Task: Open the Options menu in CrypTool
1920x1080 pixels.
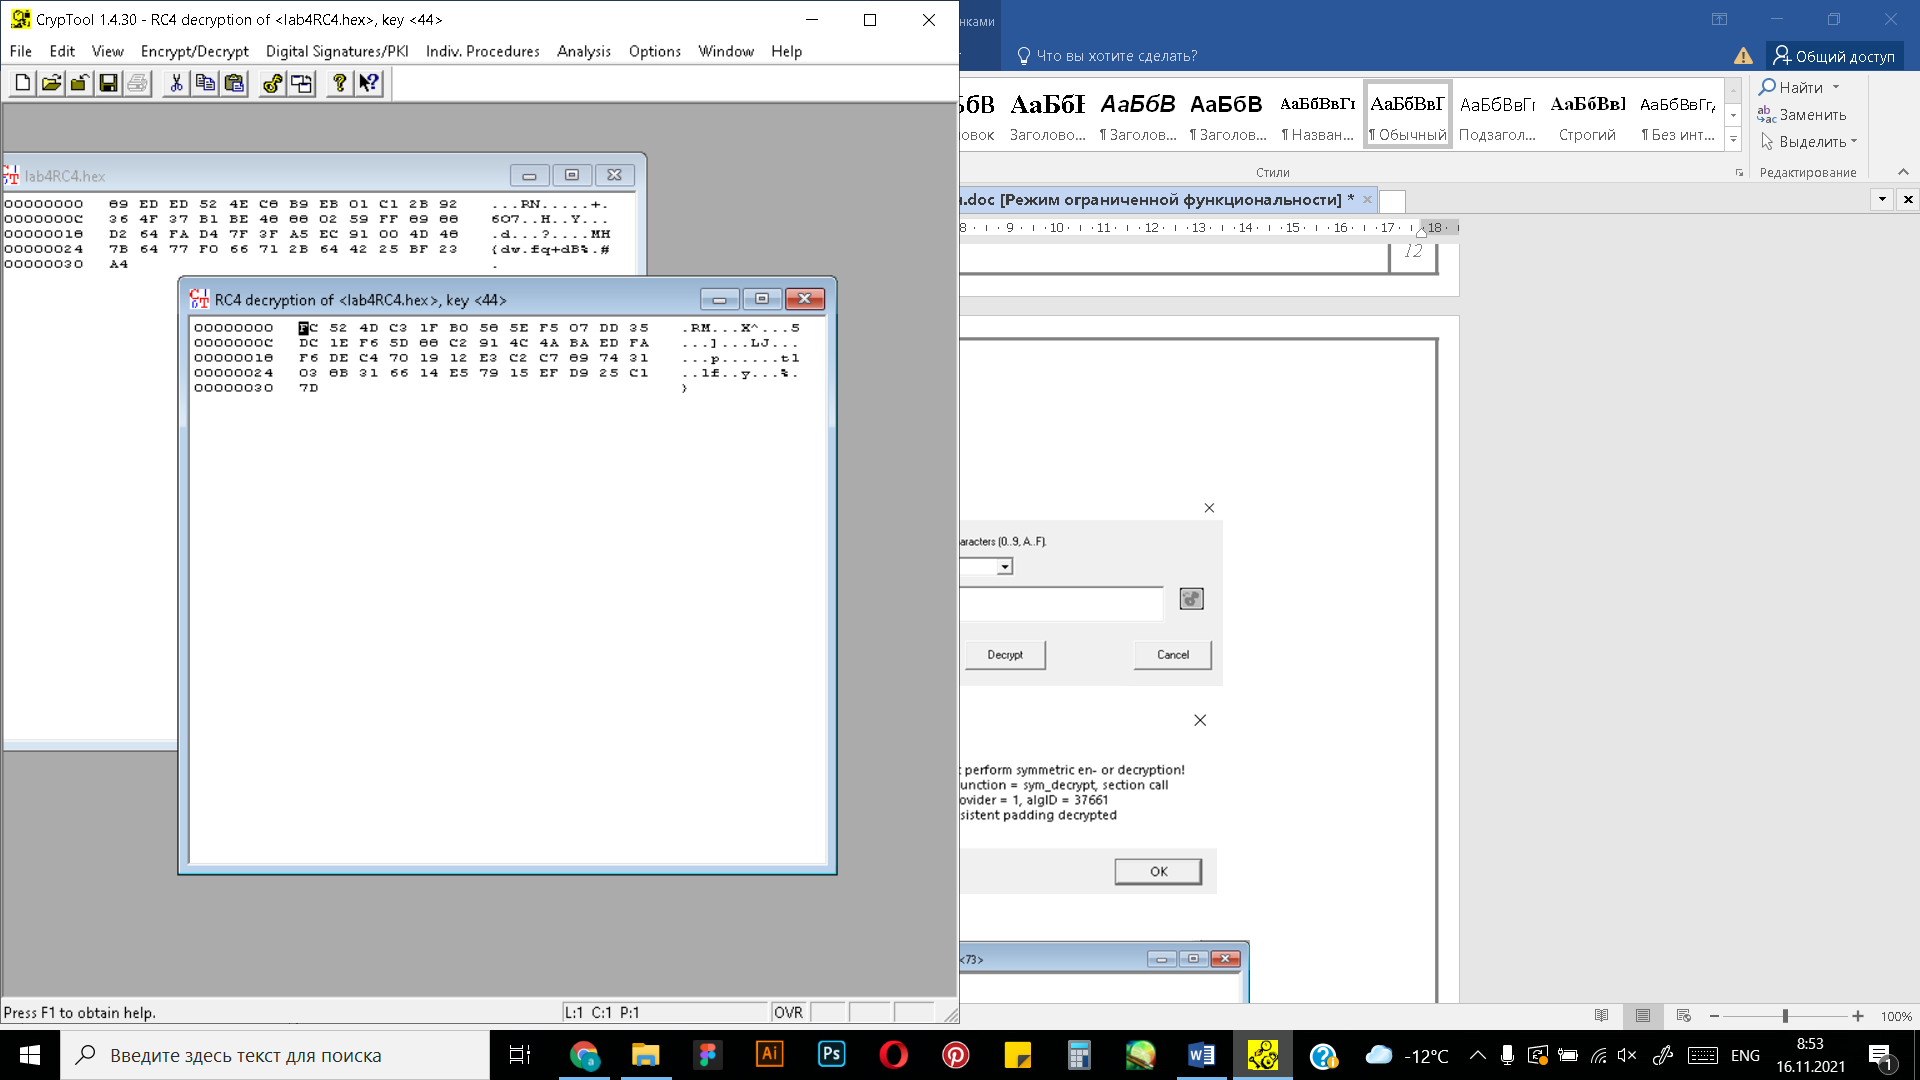Action: [655, 51]
